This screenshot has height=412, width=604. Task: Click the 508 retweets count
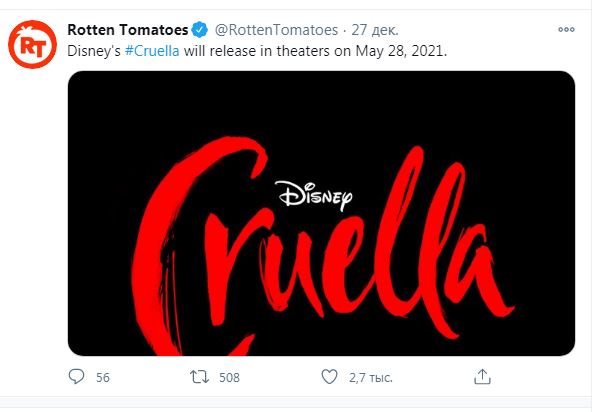click(229, 378)
